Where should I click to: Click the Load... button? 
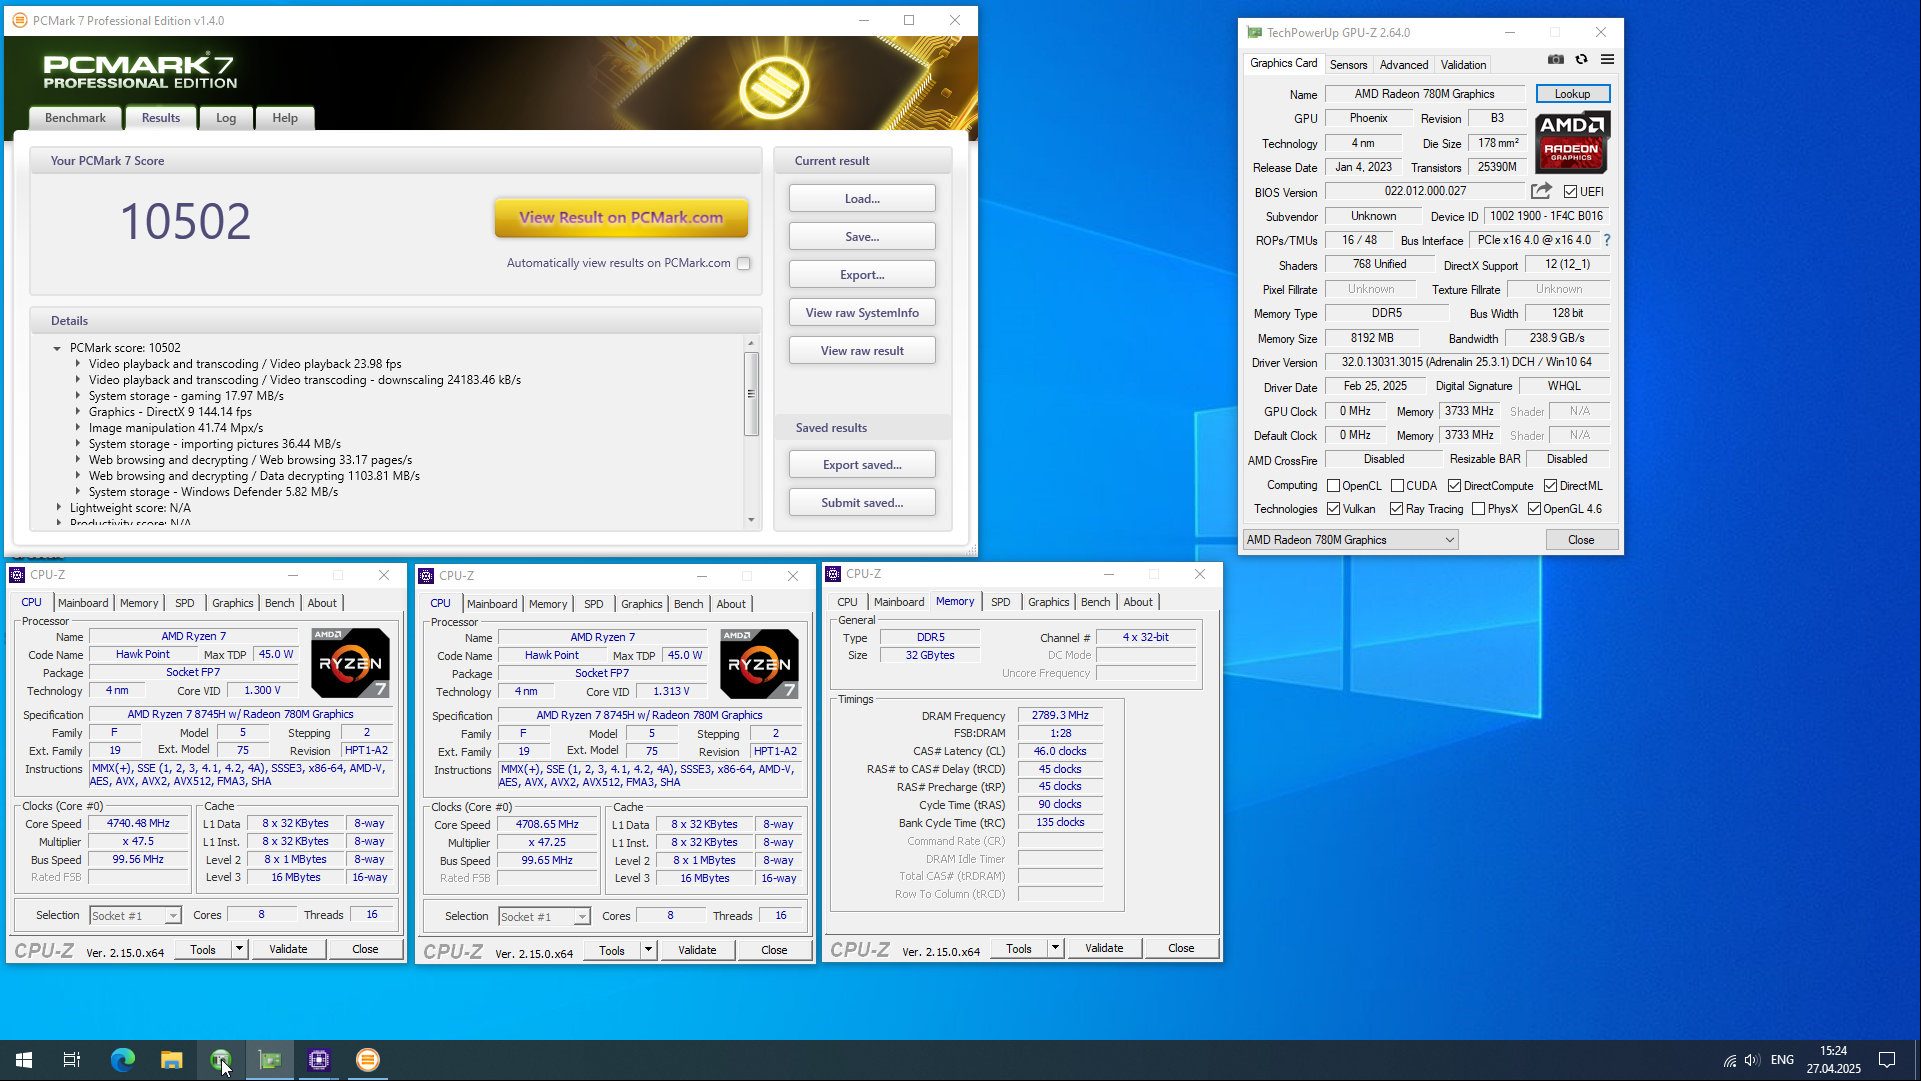(x=862, y=199)
